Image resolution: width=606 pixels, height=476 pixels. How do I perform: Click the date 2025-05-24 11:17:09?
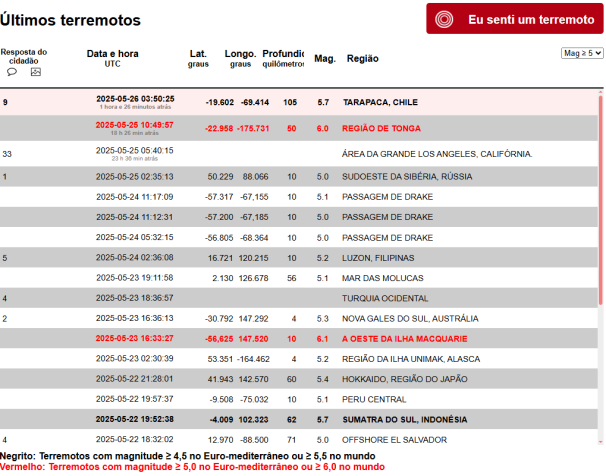134,197
